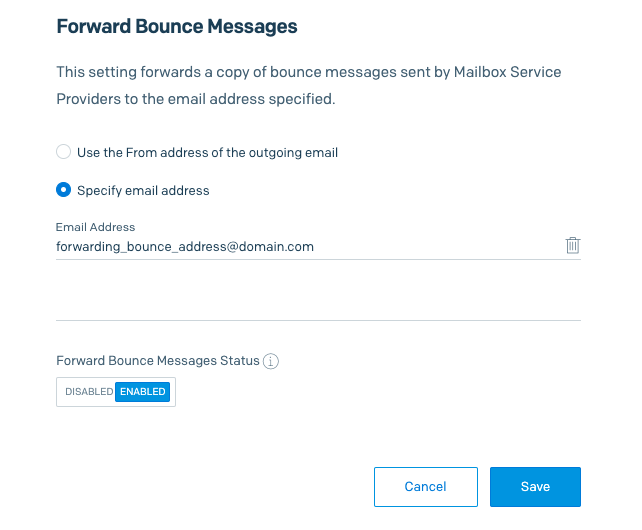Focus the forwarding bounce email address field
Image resolution: width=642 pixels, height=530 pixels.
pos(300,246)
